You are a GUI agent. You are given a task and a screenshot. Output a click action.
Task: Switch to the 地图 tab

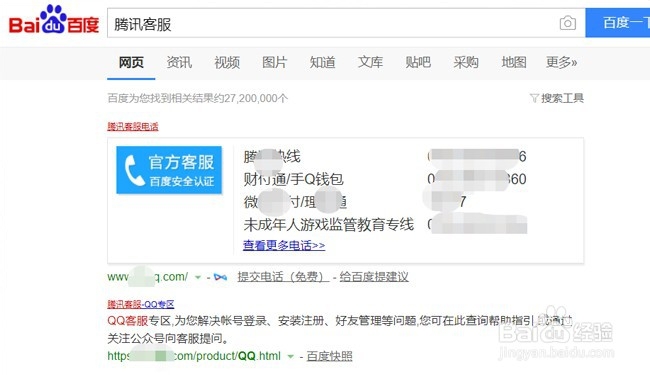tap(514, 63)
